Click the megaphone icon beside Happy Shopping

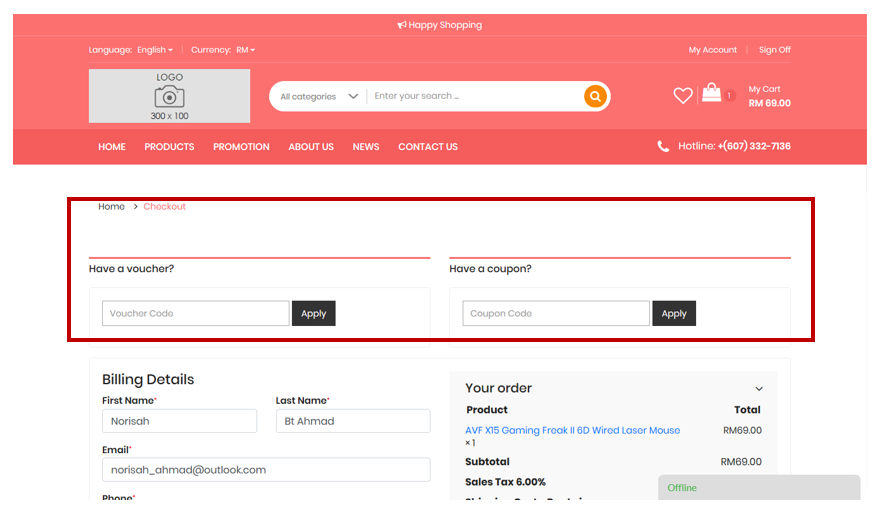tap(402, 25)
